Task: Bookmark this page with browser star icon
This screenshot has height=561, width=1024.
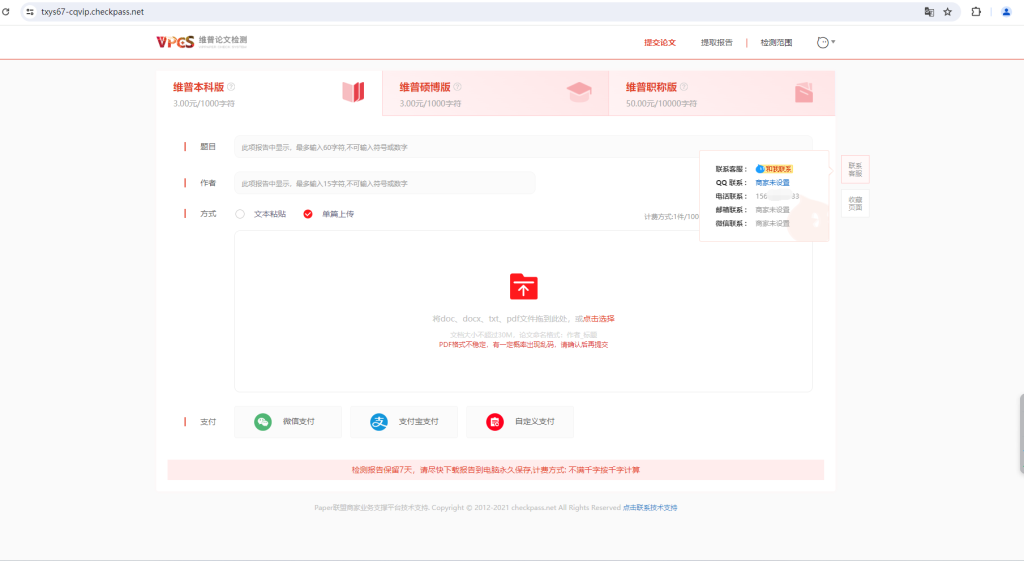Action: tap(947, 12)
